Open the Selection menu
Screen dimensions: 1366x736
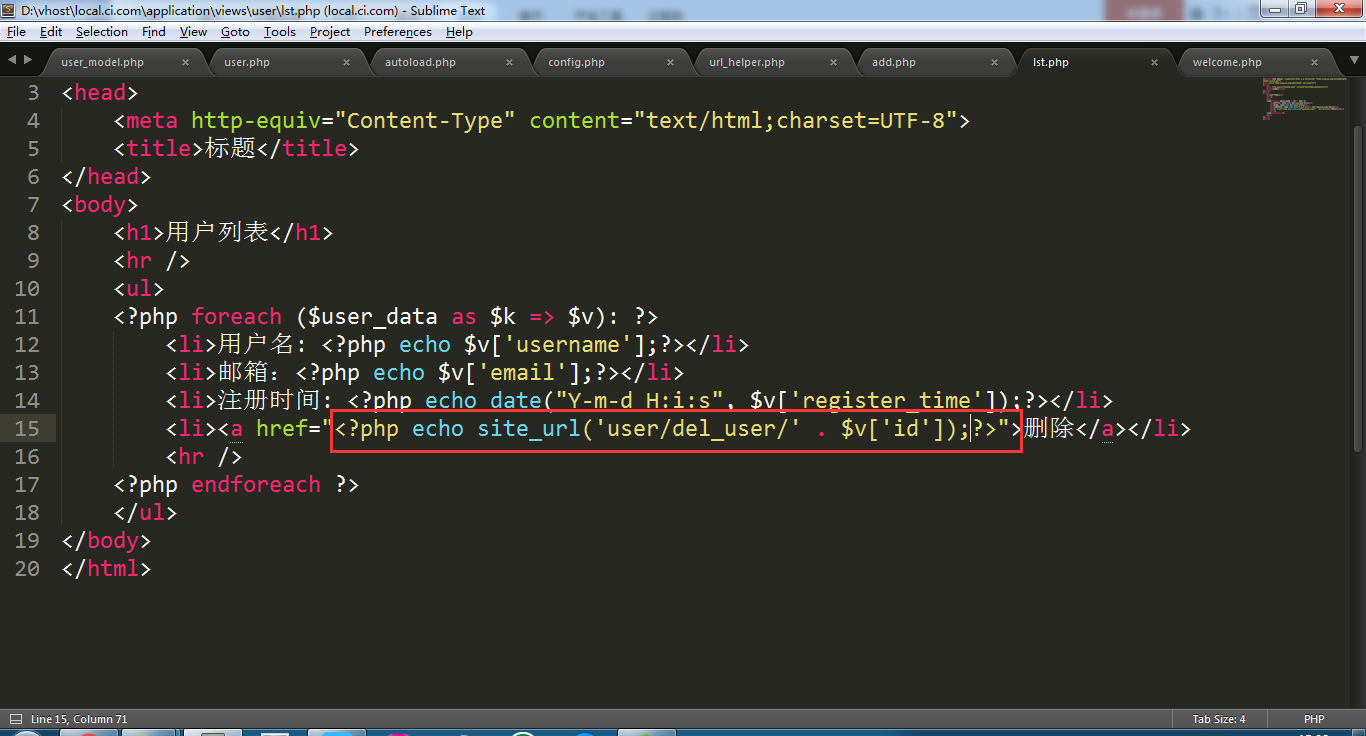[x=101, y=32]
